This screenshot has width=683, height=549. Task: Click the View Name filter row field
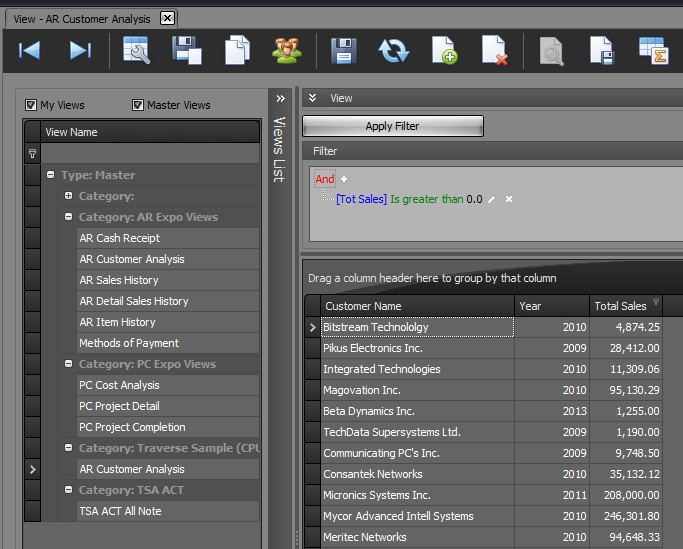coord(150,153)
